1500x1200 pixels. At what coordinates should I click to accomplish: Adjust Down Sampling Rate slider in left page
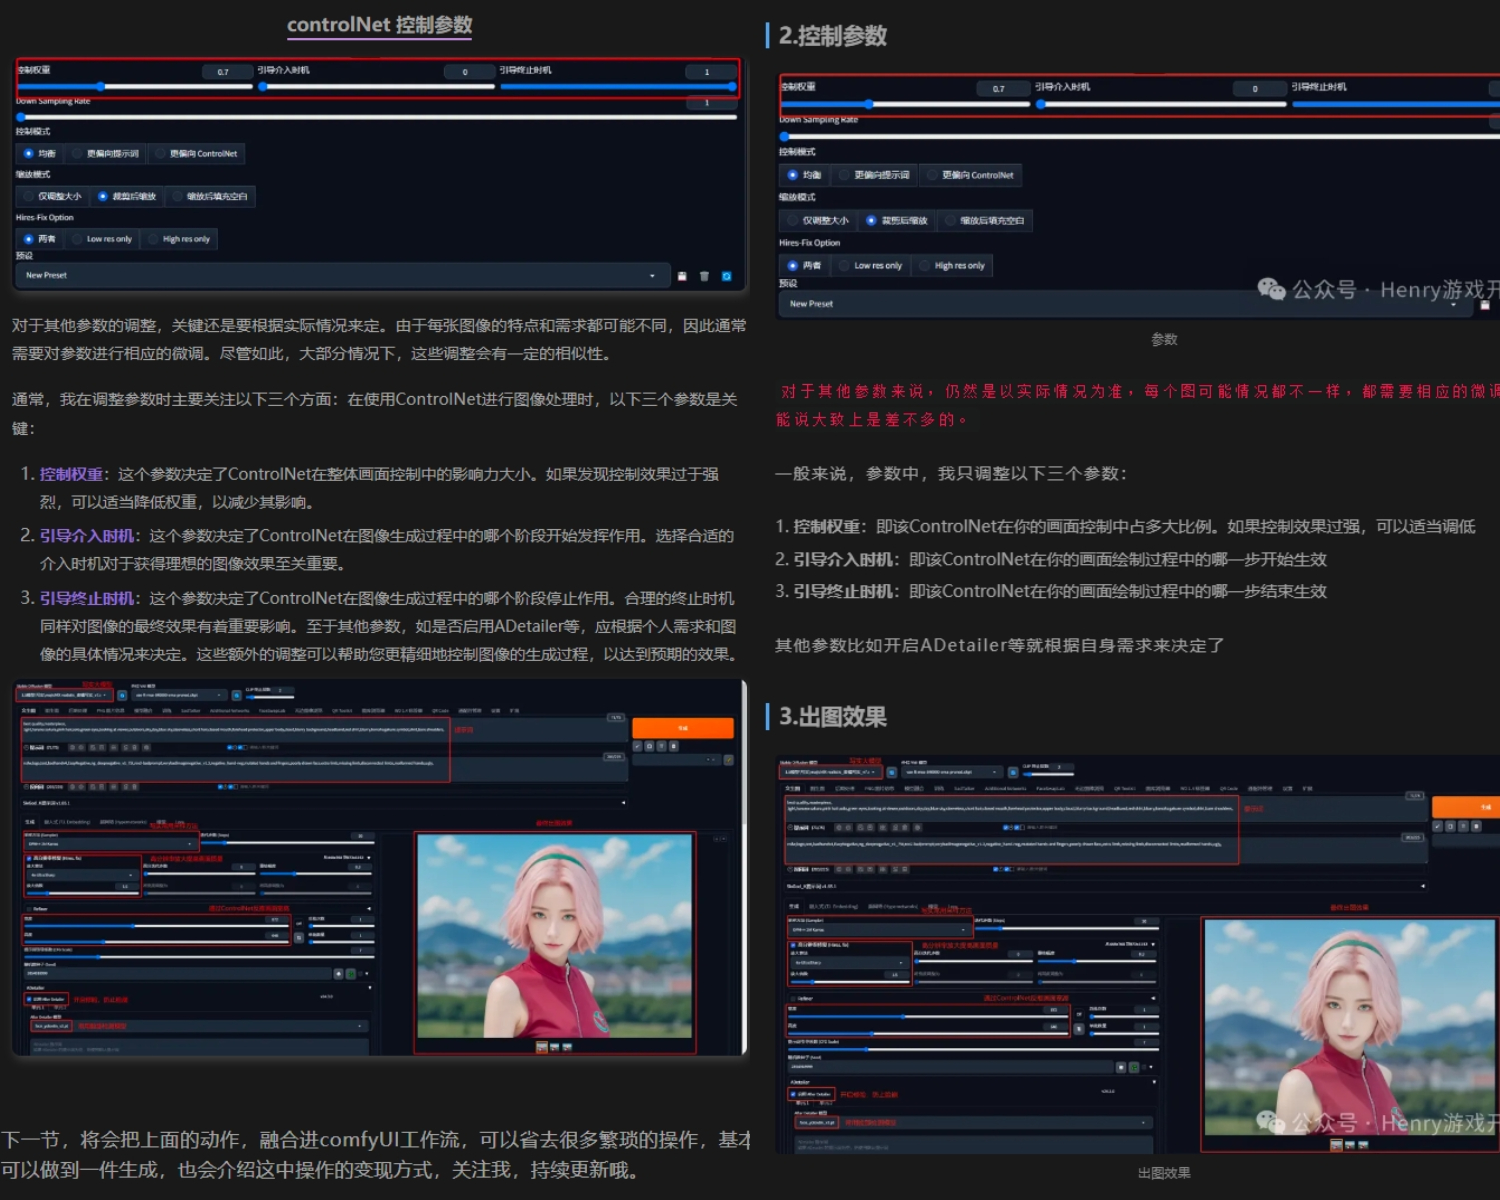(x=376, y=117)
